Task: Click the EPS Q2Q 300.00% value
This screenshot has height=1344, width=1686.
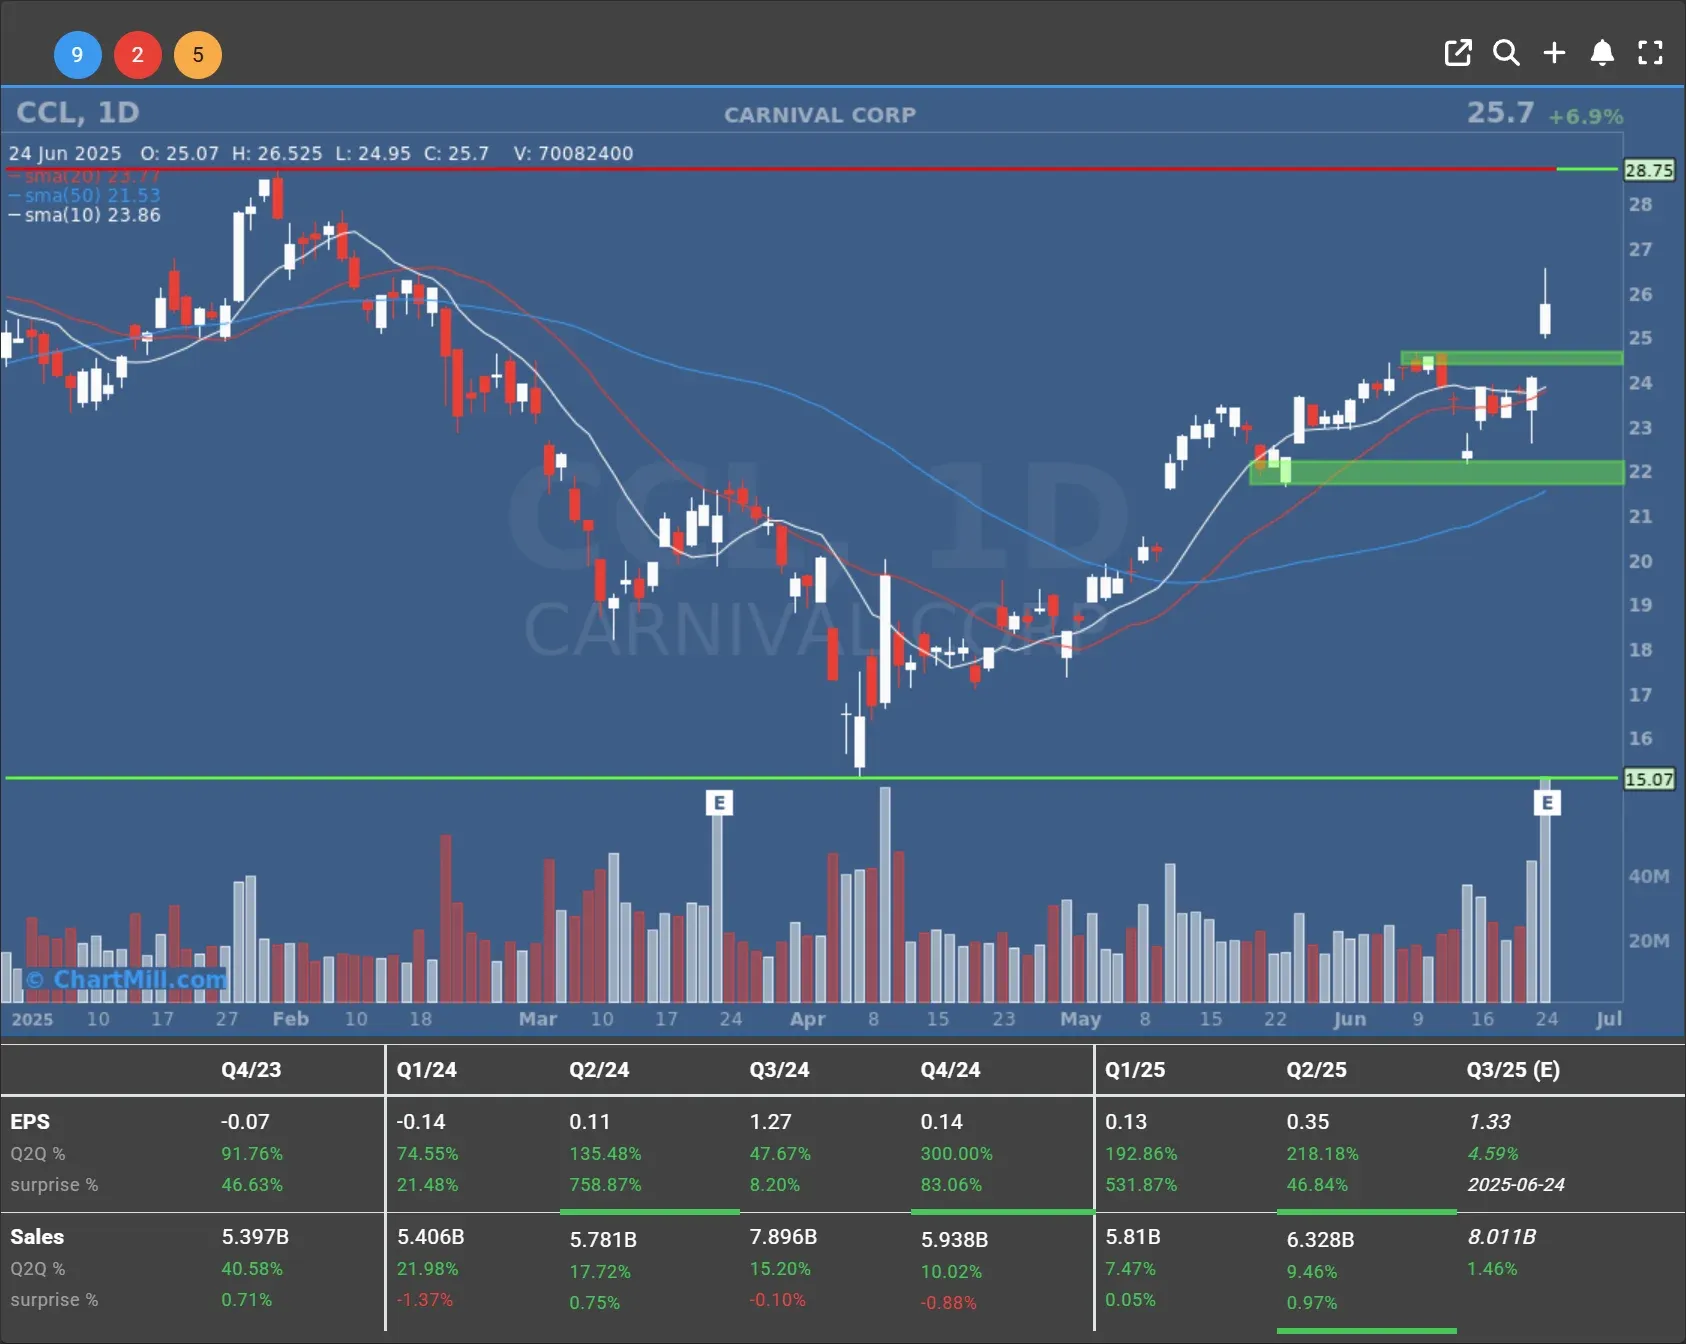Action: pyautogui.click(x=957, y=1154)
